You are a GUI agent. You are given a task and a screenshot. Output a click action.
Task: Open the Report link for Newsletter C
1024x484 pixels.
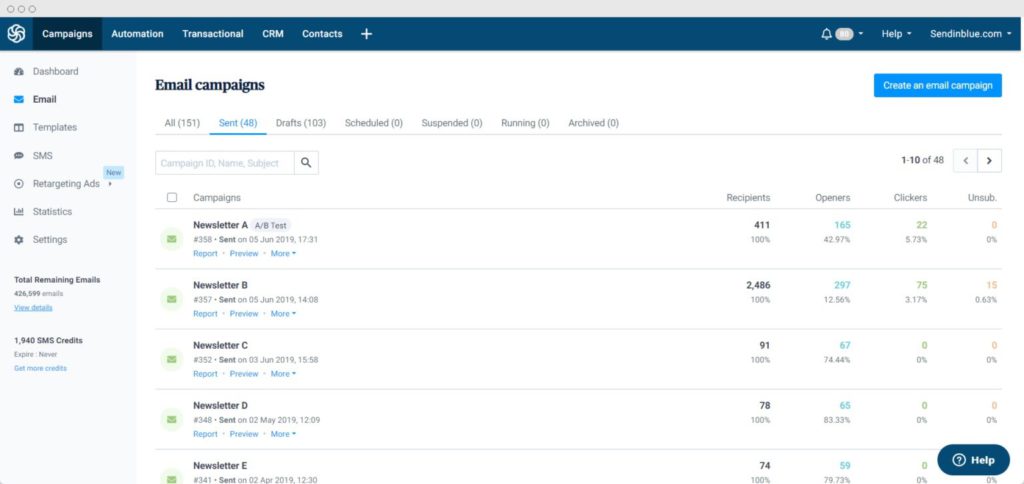(205, 374)
